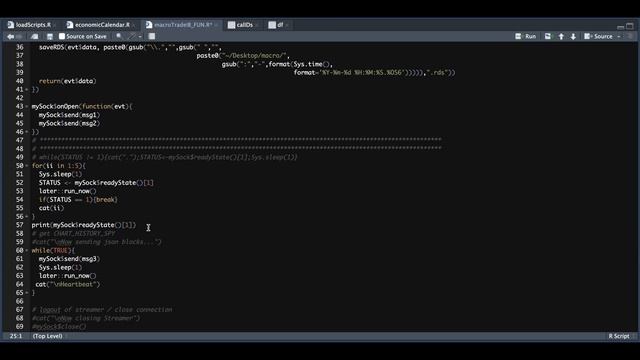This screenshot has width=640, height=360.
Task: Open the Compile Report notebook icon
Action: 151,37
